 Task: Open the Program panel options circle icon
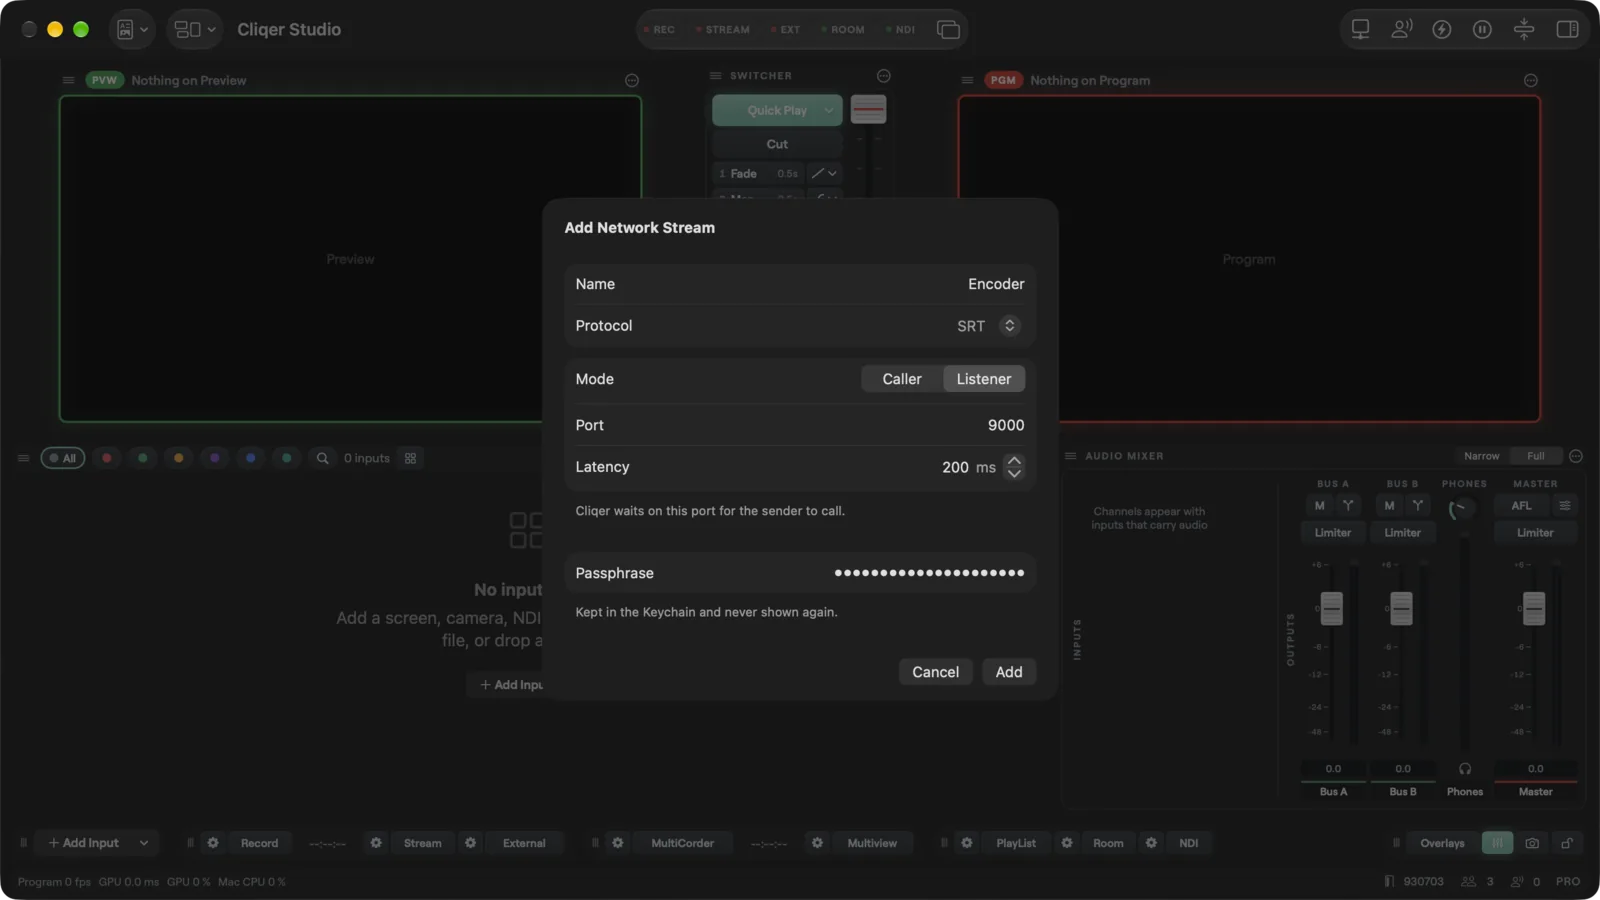coord(1531,80)
